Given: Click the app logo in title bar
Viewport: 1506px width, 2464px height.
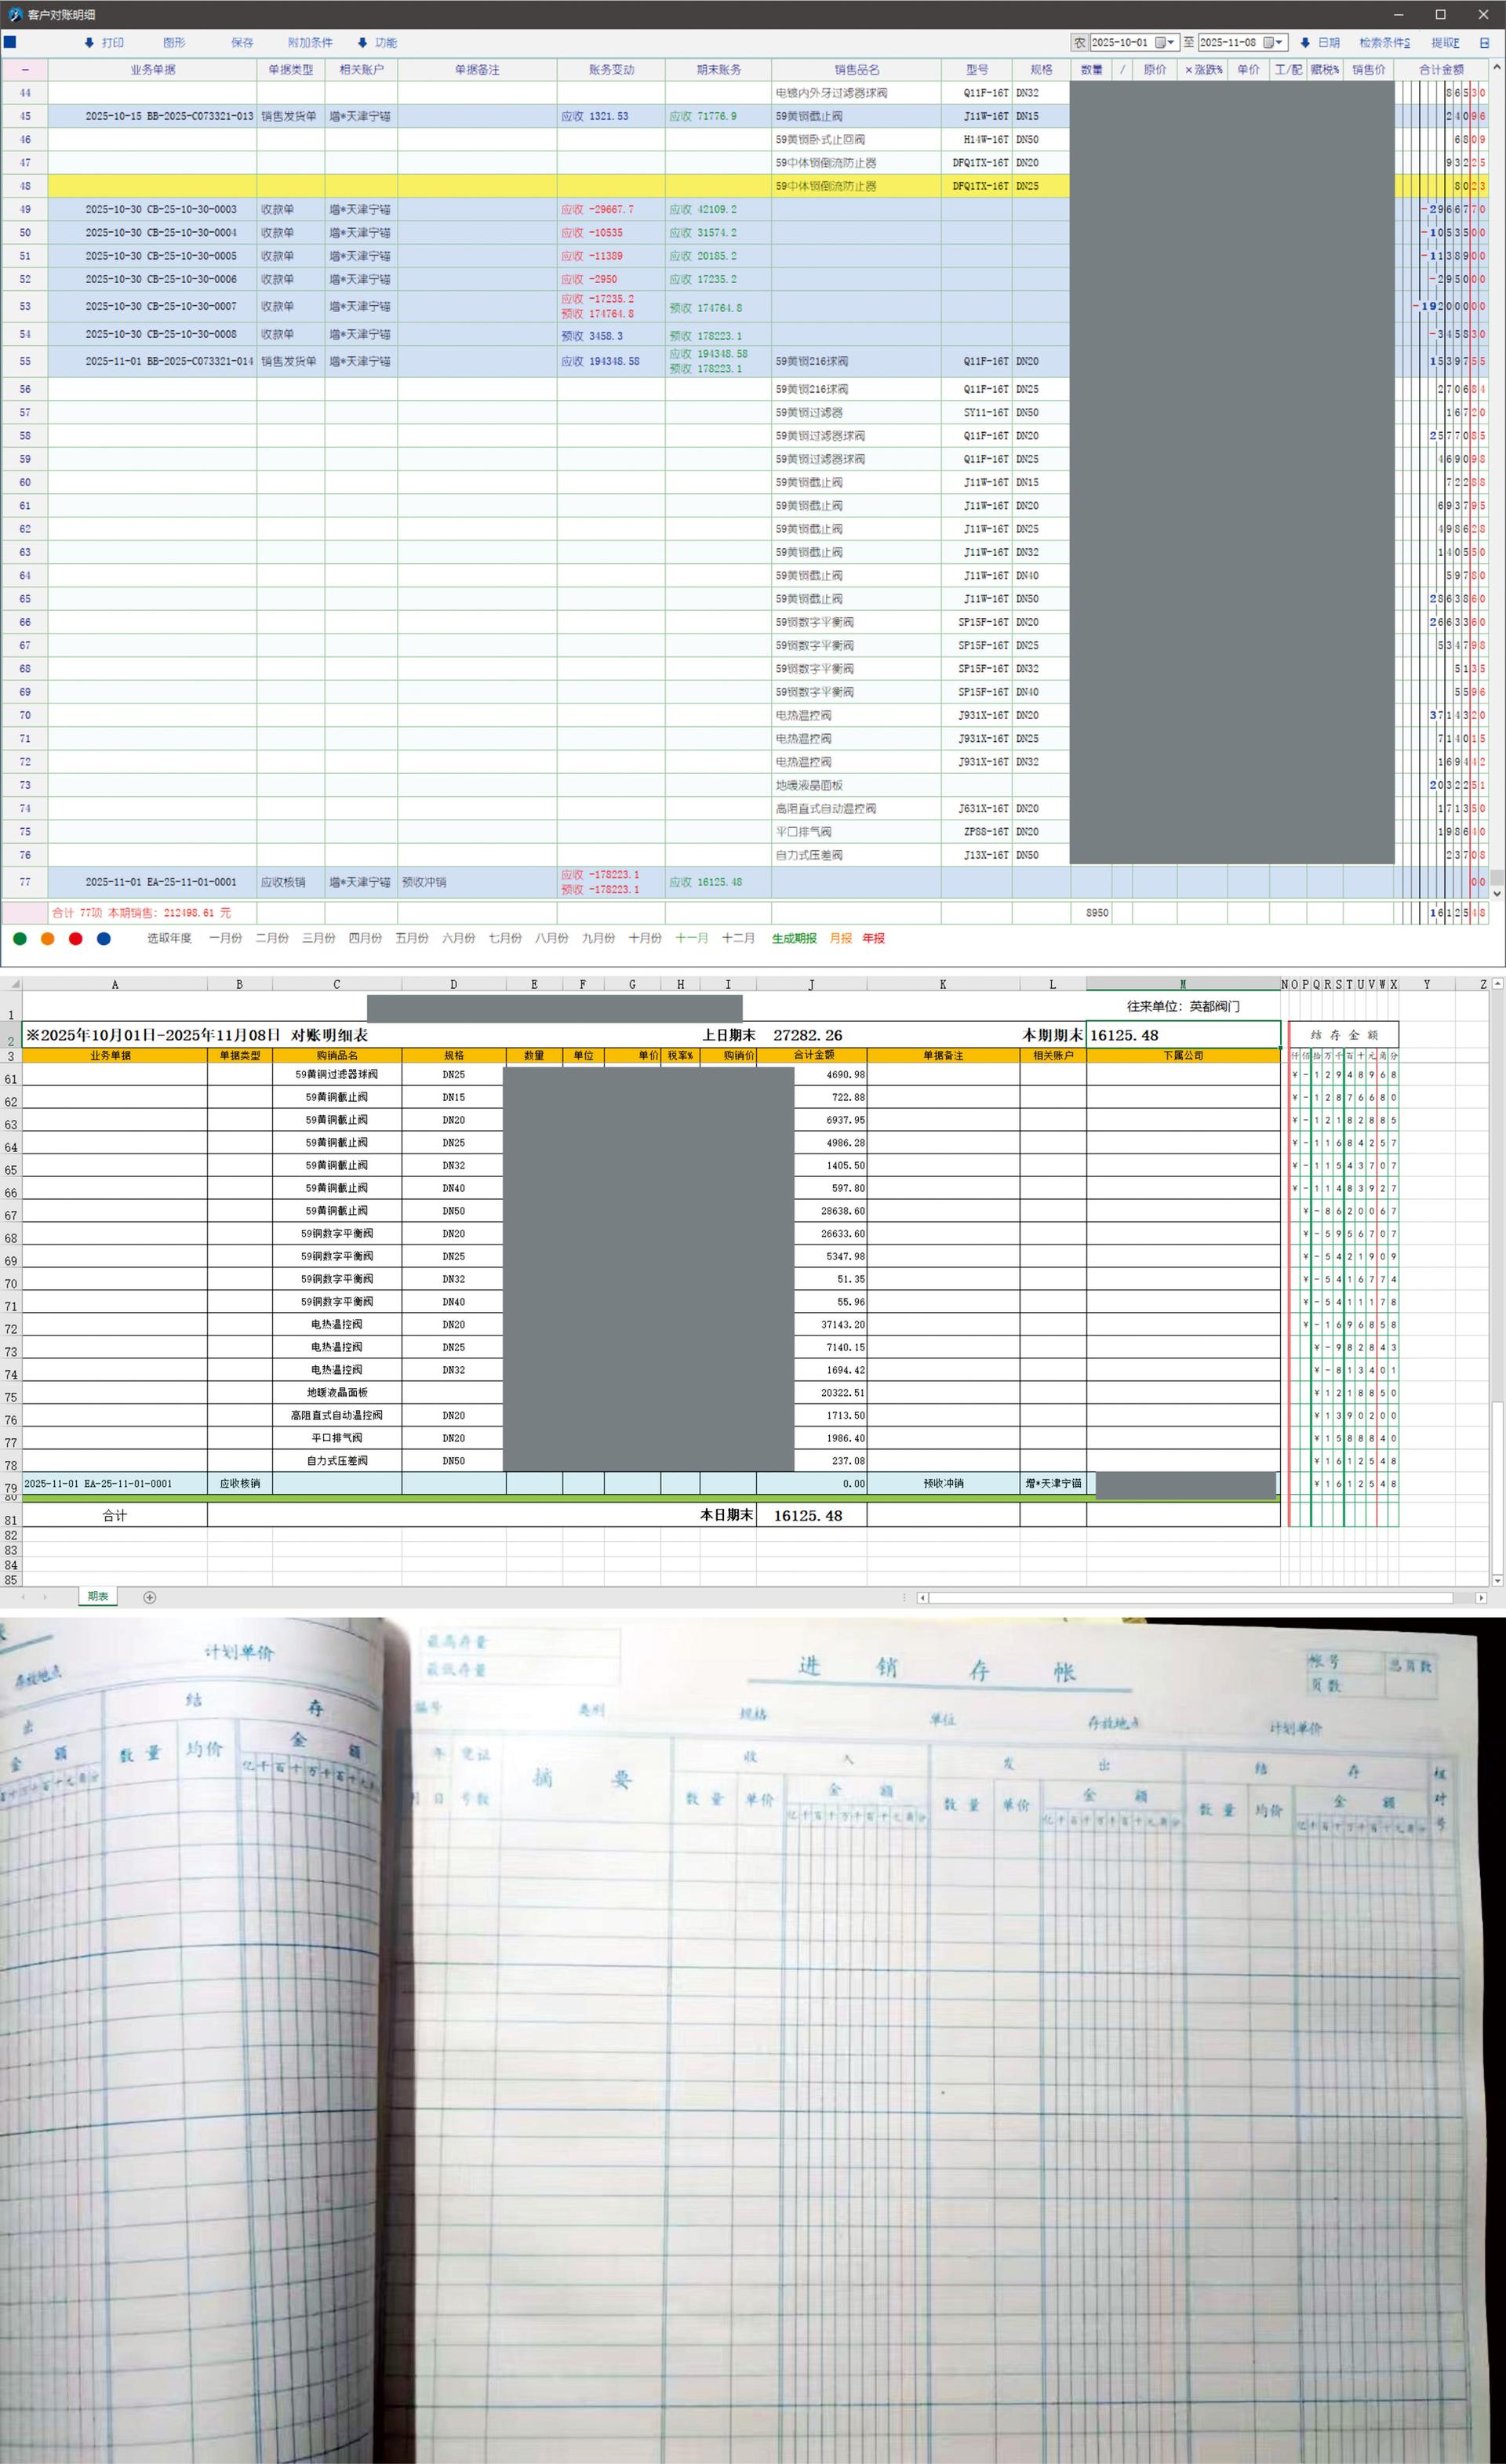Looking at the screenshot, I should coord(14,15).
